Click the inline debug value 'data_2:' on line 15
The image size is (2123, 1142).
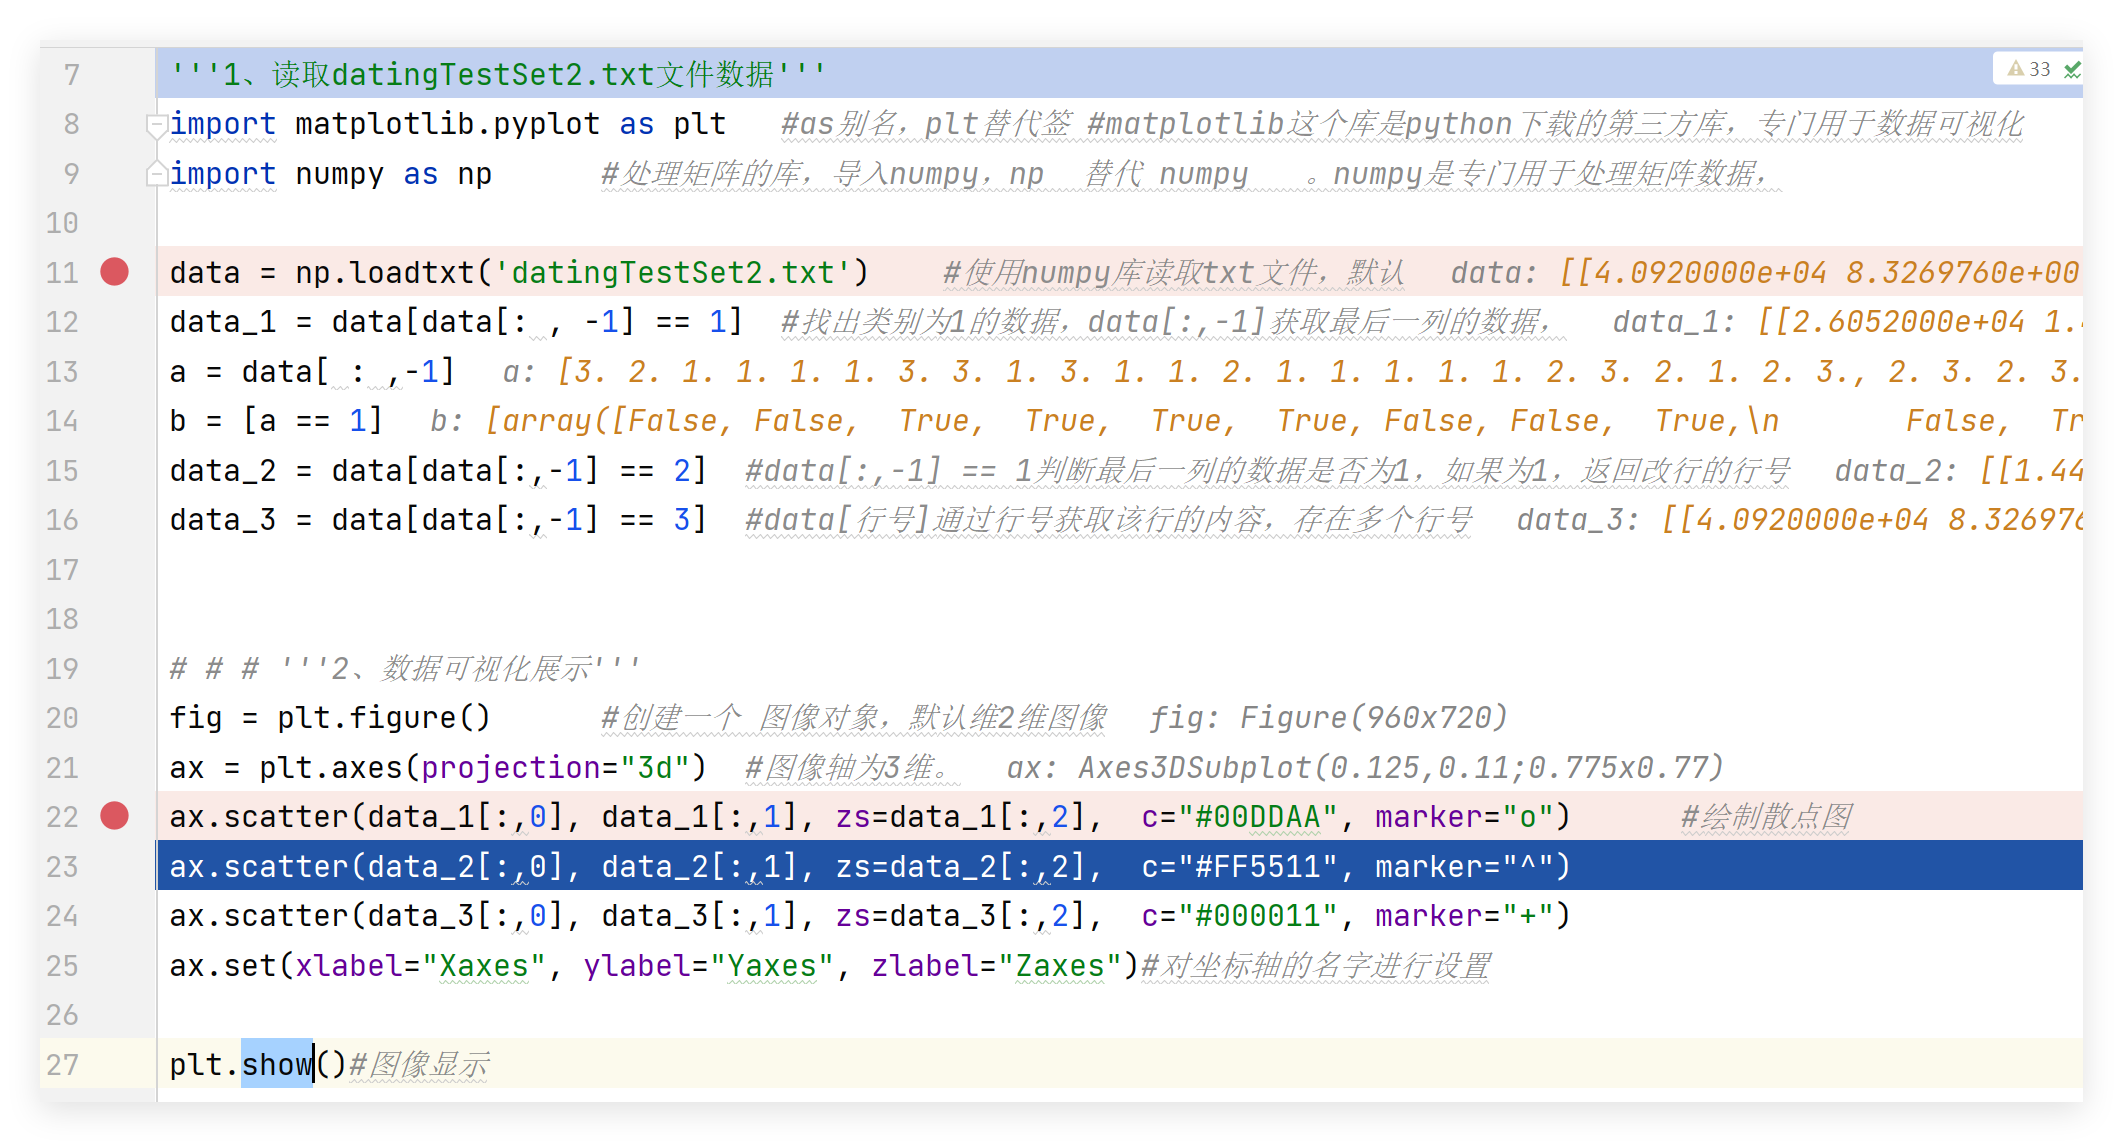[1896, 471]
